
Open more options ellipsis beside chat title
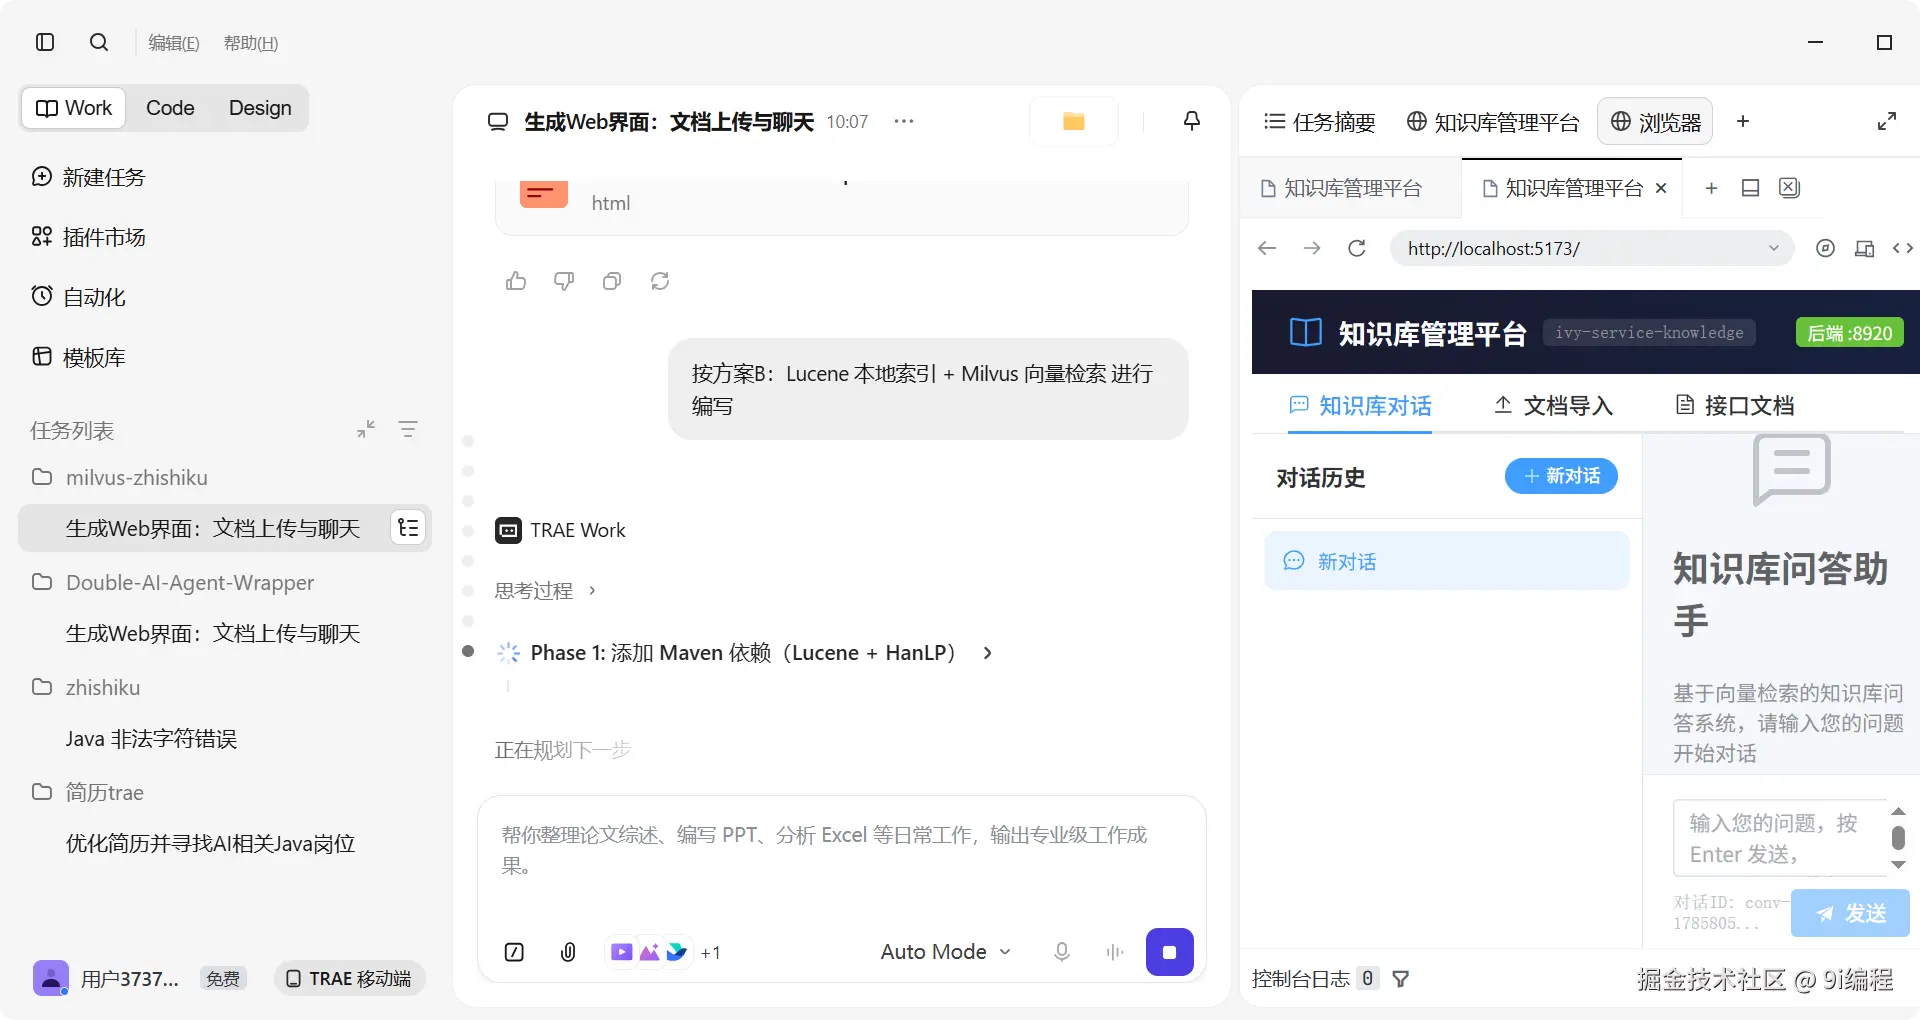[904, 121]
